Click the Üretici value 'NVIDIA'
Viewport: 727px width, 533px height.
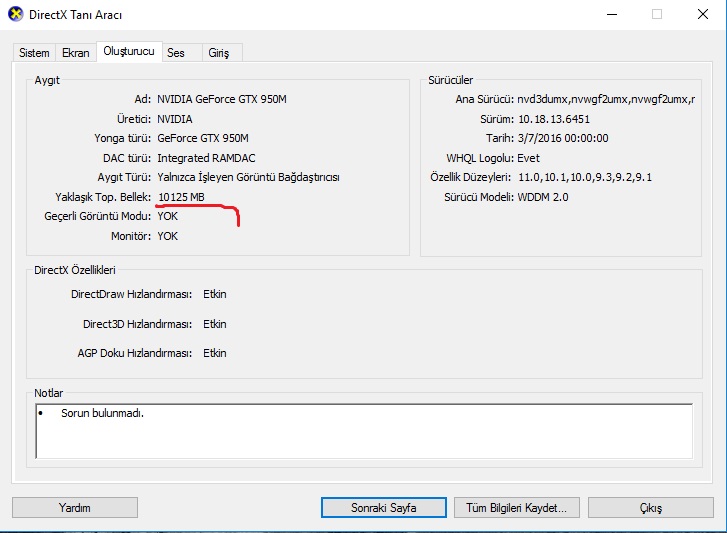(x=175, y=119)
